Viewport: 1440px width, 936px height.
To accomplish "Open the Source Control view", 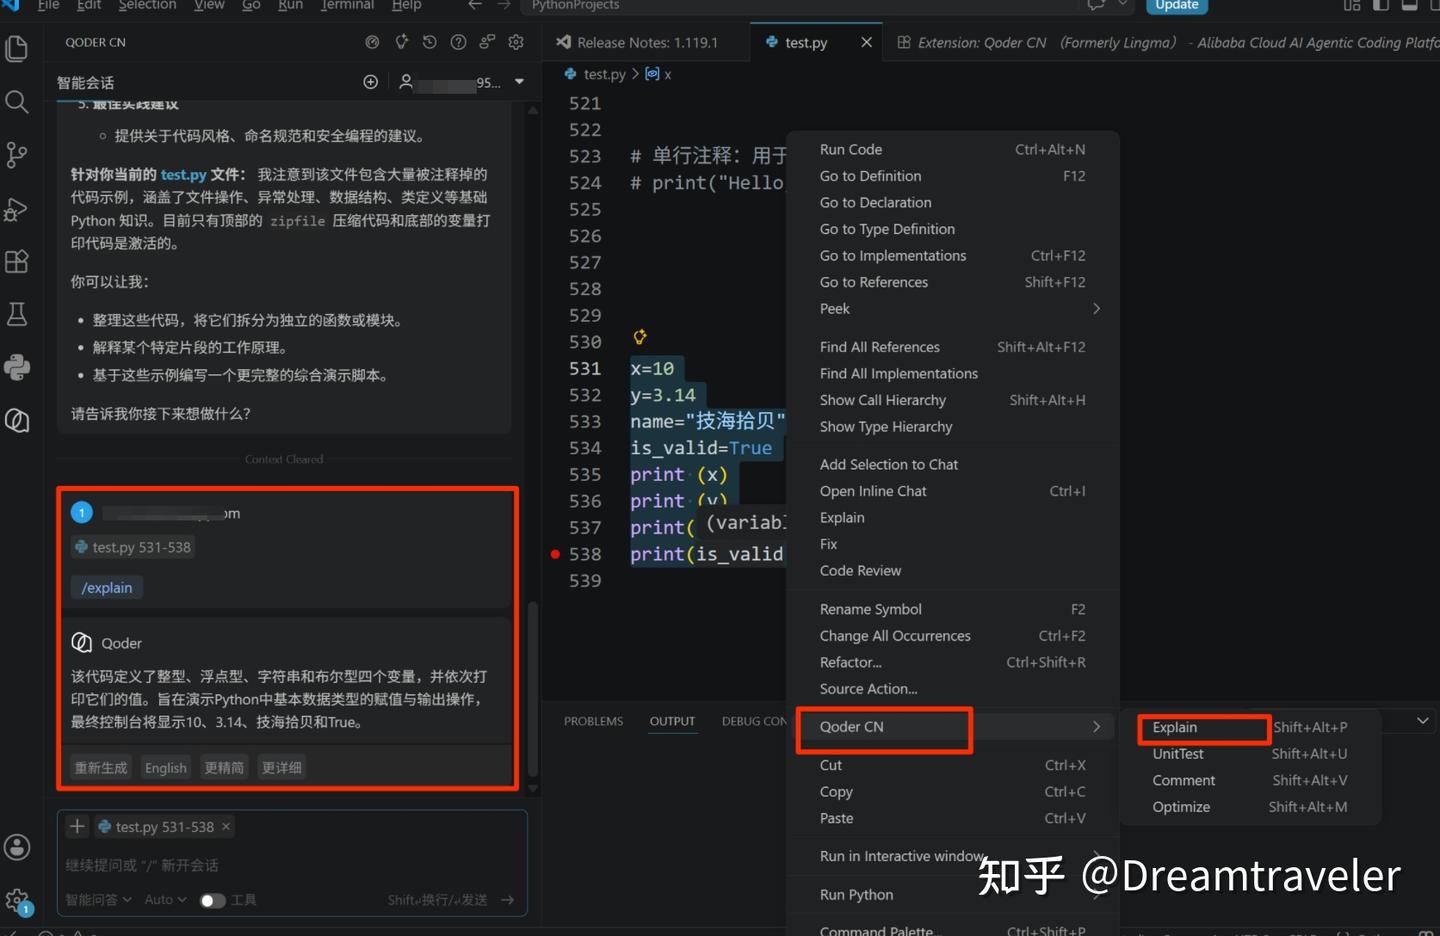I will tap(17, 155).
